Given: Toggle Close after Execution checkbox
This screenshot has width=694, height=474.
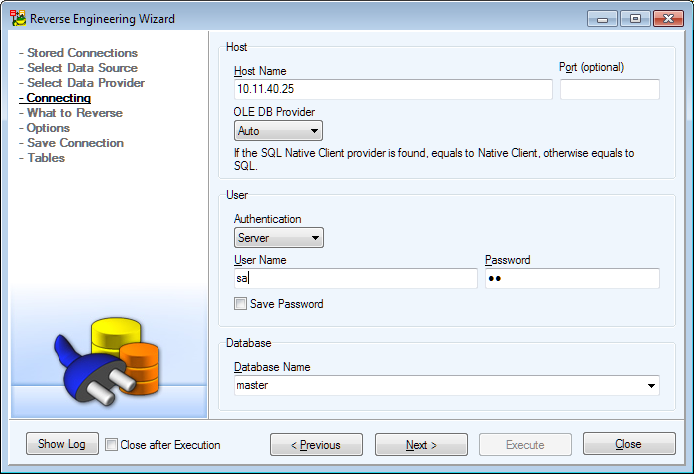Looking at the screenshot, I should click(x=112, y=444).
